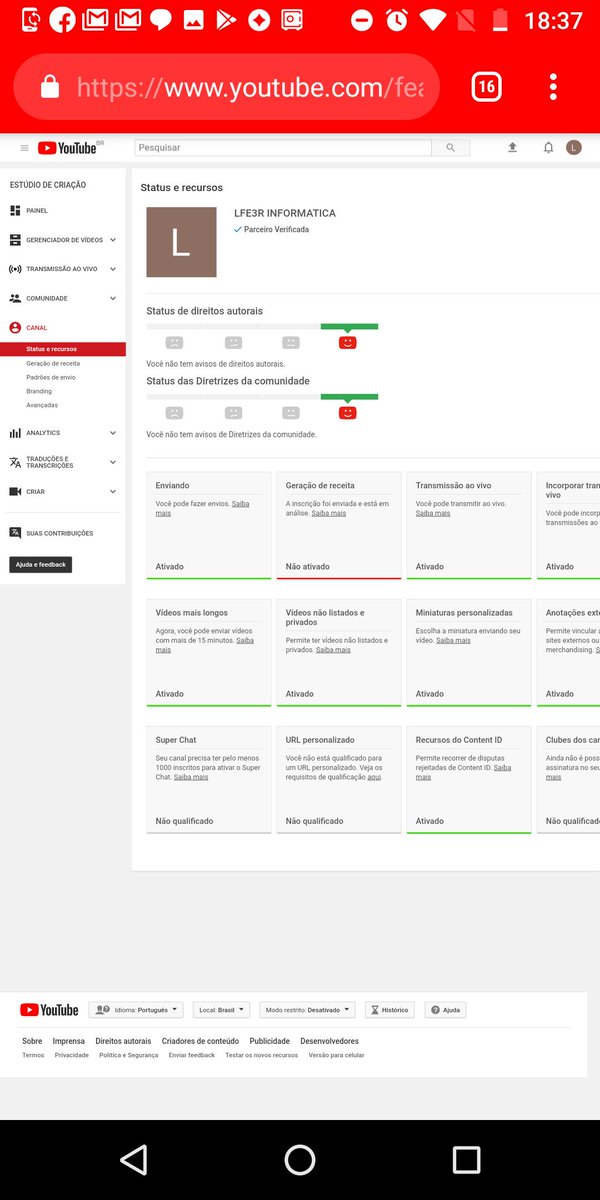Click Testar os novos recursos link
Viewport: 600px width, 1200px height.
[261, 1055]
